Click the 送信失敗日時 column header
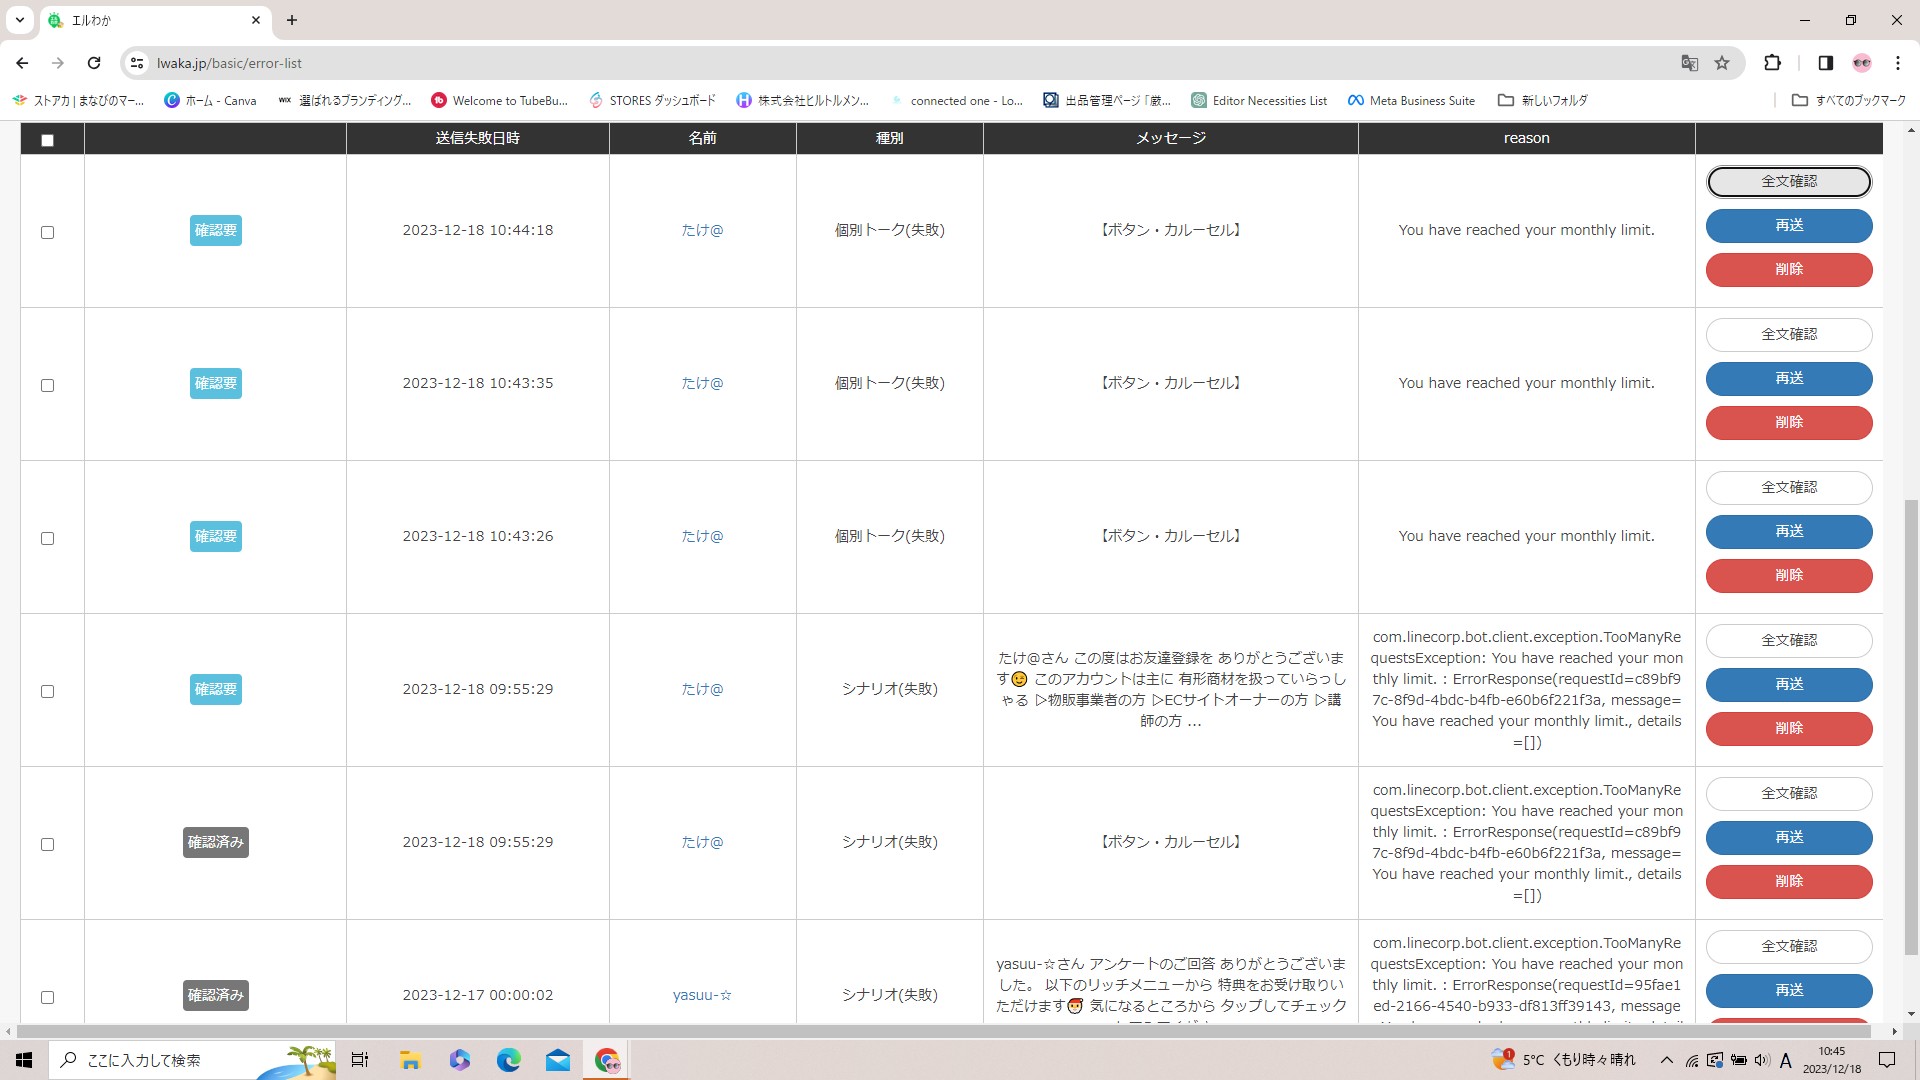Image resolution: width=1920 pixels, height=1080 pixels. click(x=478, y=138)
